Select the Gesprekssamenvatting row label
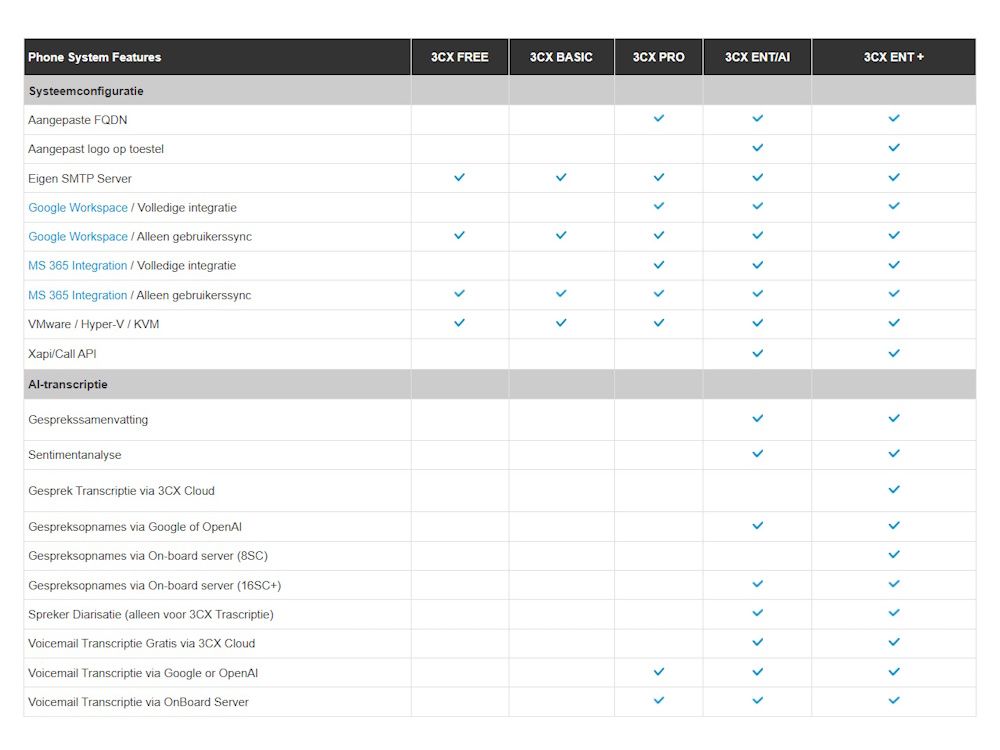Image resolution: width=1000 pixels, height=750 pixels. click(88, 420)
